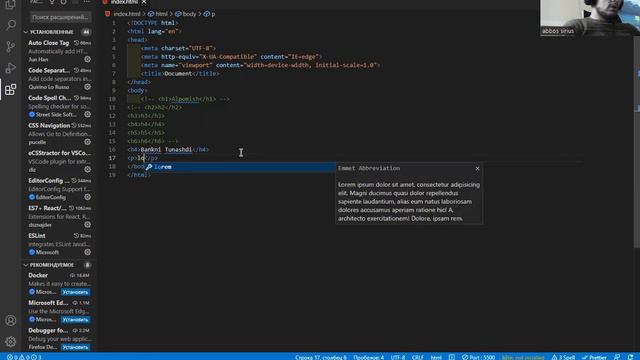Viewport: 640px width, 360px height.
Task: Click the notifications bell in status bar
Action: (x=631, y=357)
